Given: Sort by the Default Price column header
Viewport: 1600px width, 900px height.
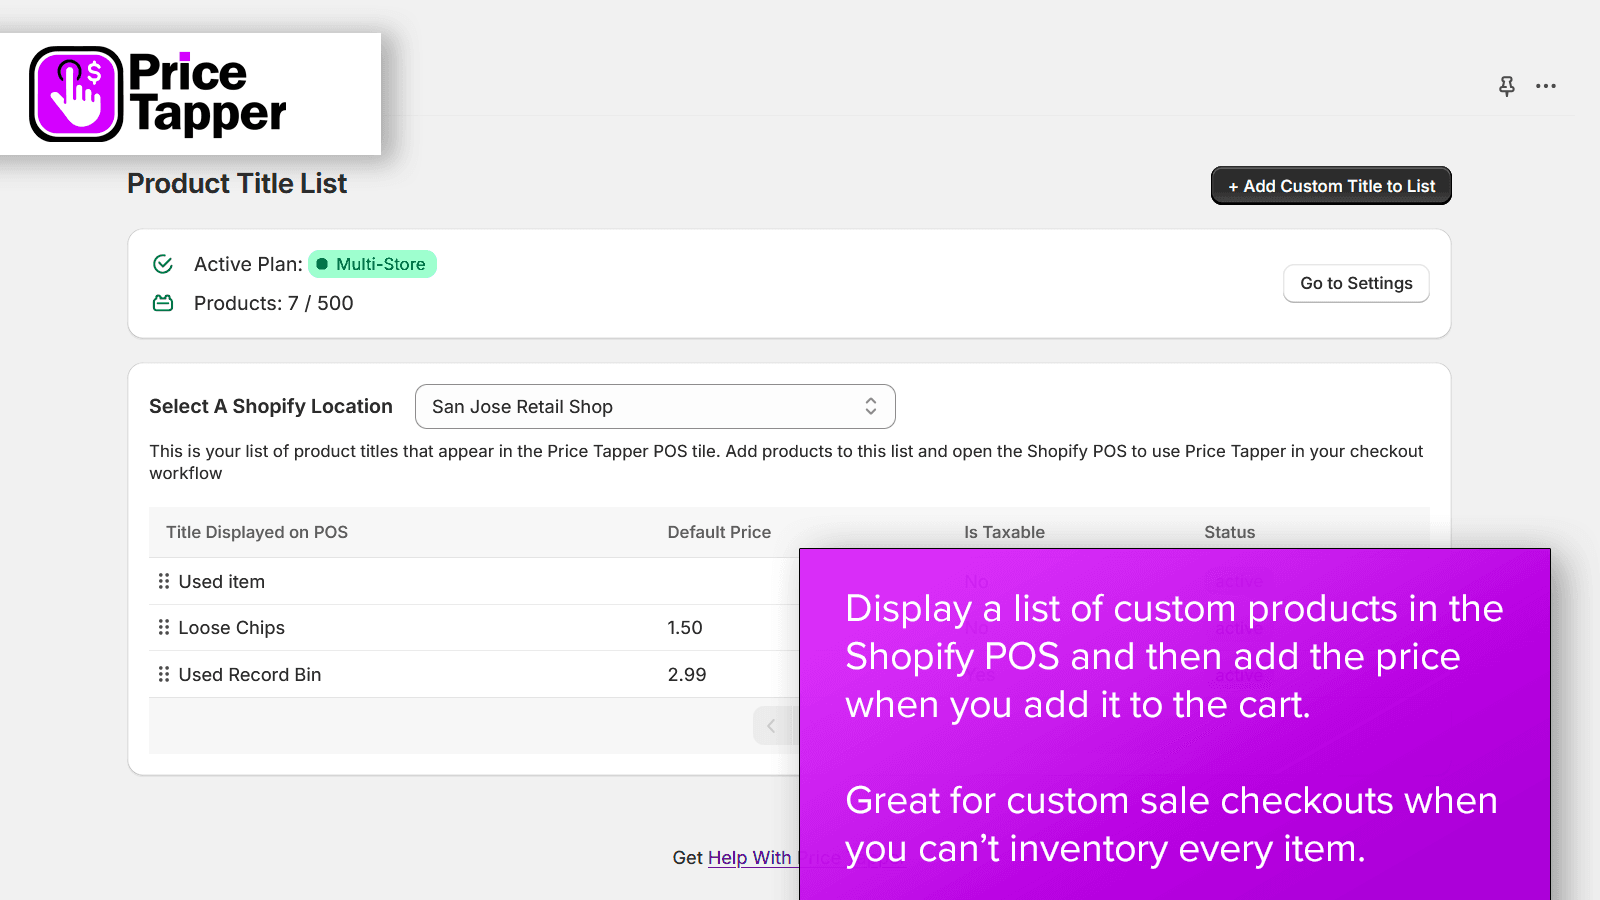Looking at the screenshot, I should point(719,532).
